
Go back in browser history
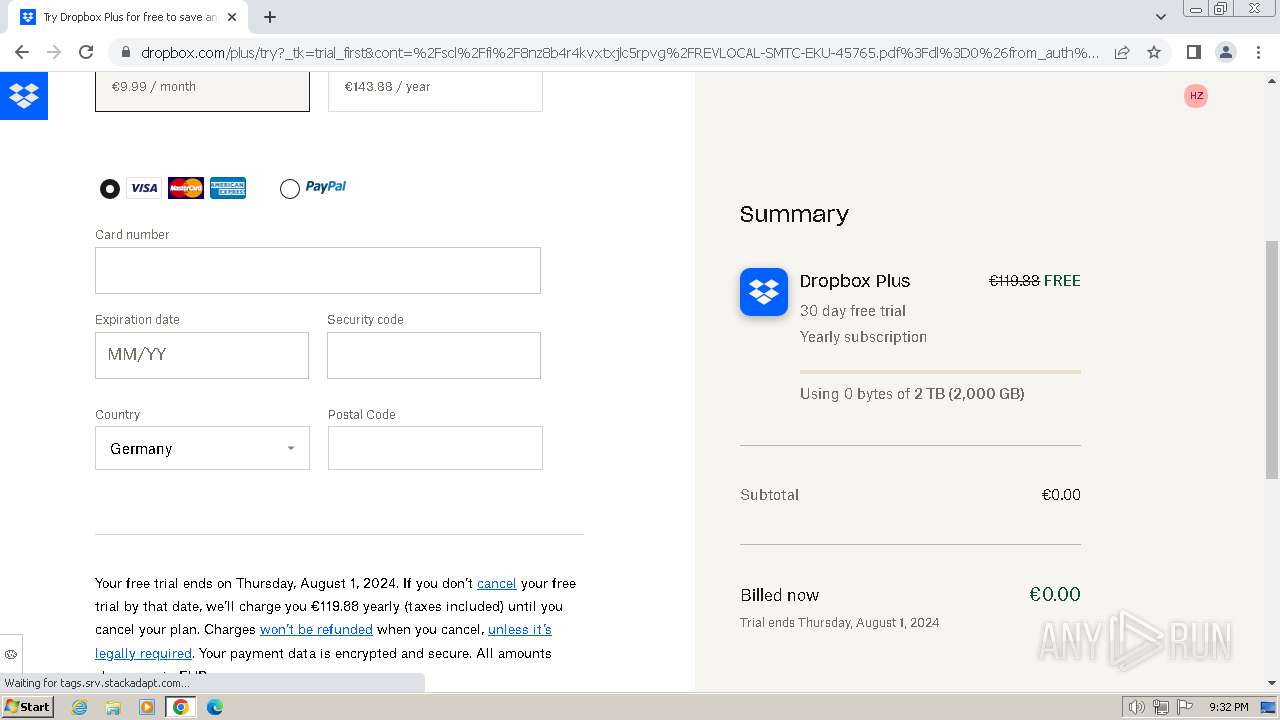coord(22,52)
